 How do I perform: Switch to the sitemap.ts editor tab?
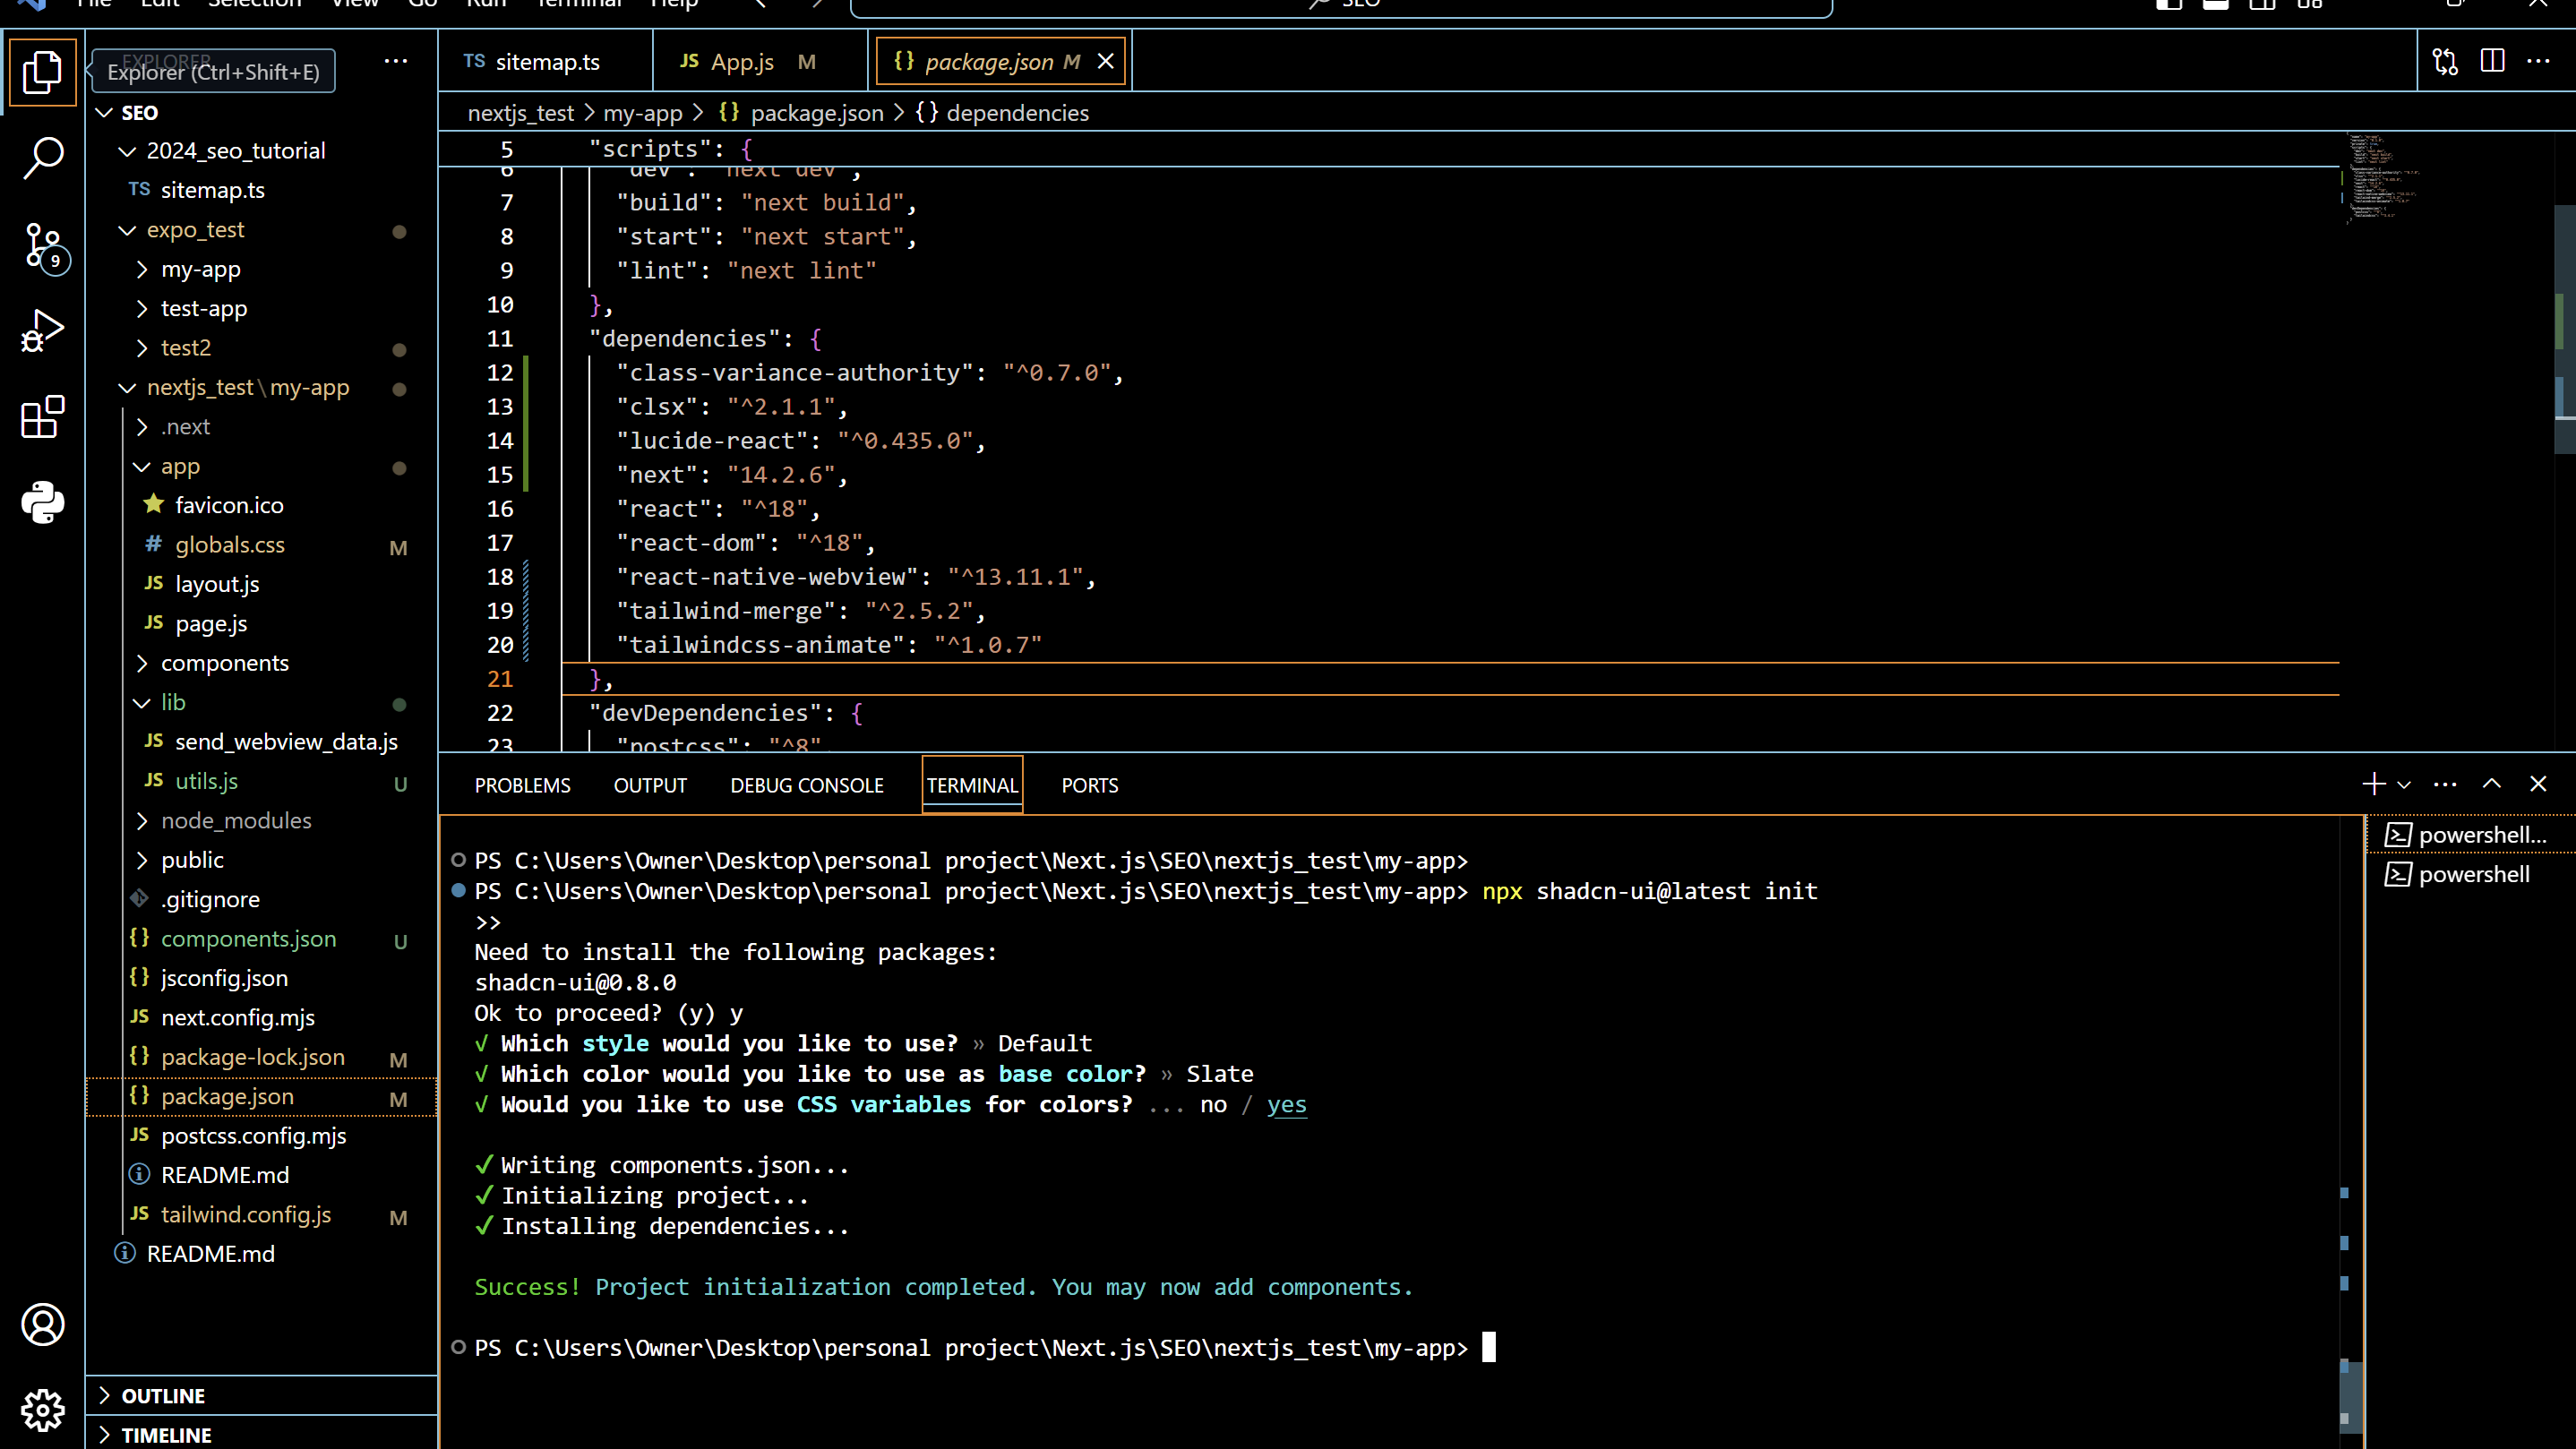coord(545,62)
